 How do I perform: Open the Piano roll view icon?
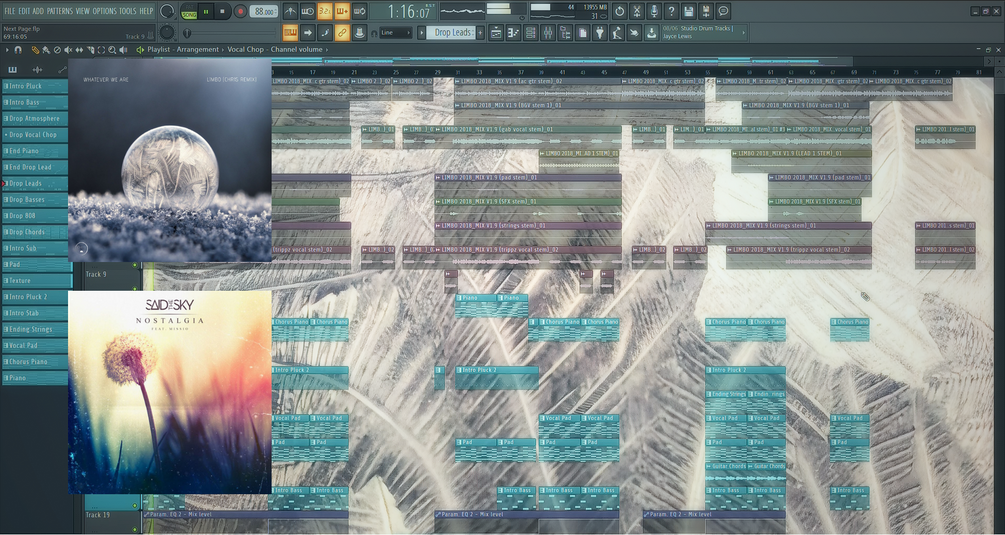(x=513, y=33)
